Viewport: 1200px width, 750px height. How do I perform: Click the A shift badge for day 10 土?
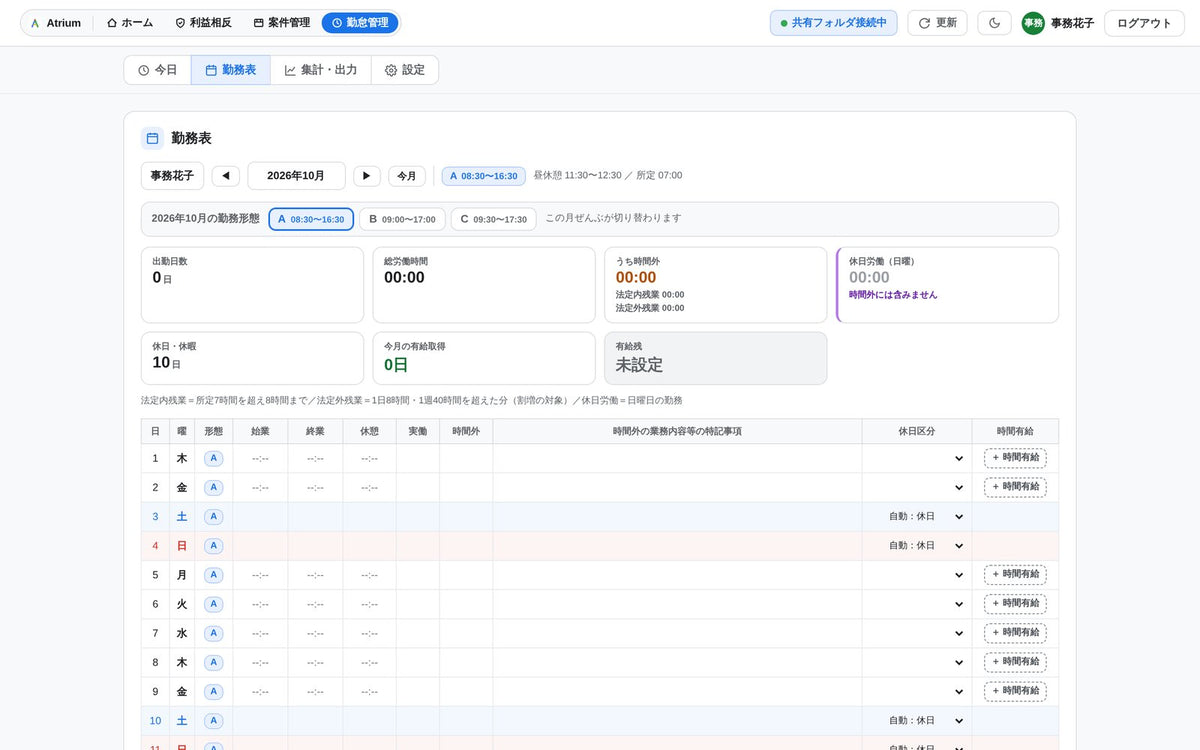(213, 720)
